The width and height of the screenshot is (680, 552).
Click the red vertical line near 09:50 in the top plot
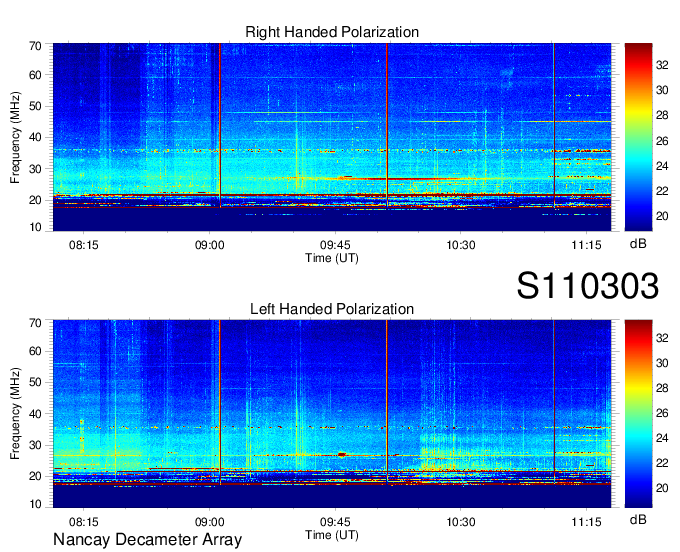pyautogui.click(x=387, y=126)
